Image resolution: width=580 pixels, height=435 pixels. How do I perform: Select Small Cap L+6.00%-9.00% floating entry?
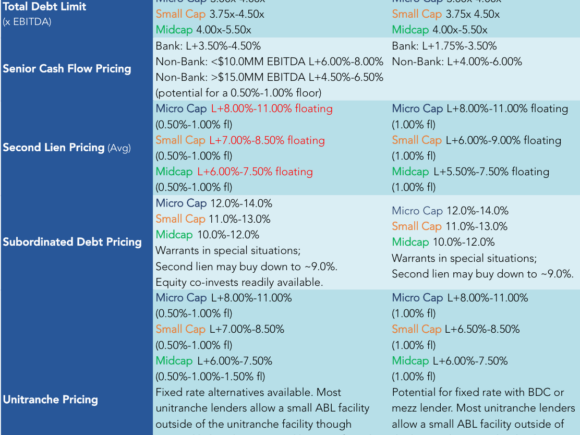coord(477,140)
